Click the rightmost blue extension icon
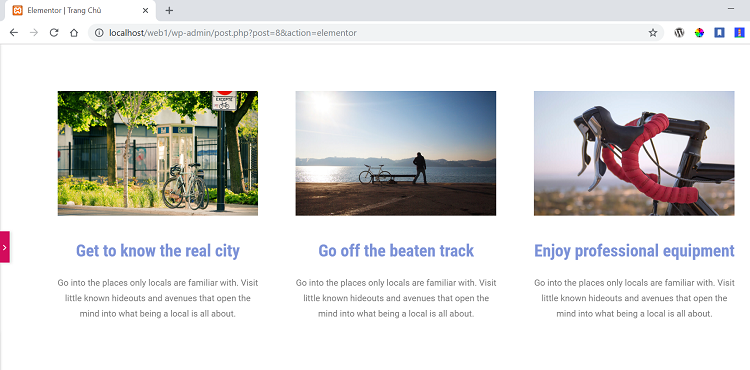Image resolution: width=750 pixels, height=370 pixels. pos(739,33)
